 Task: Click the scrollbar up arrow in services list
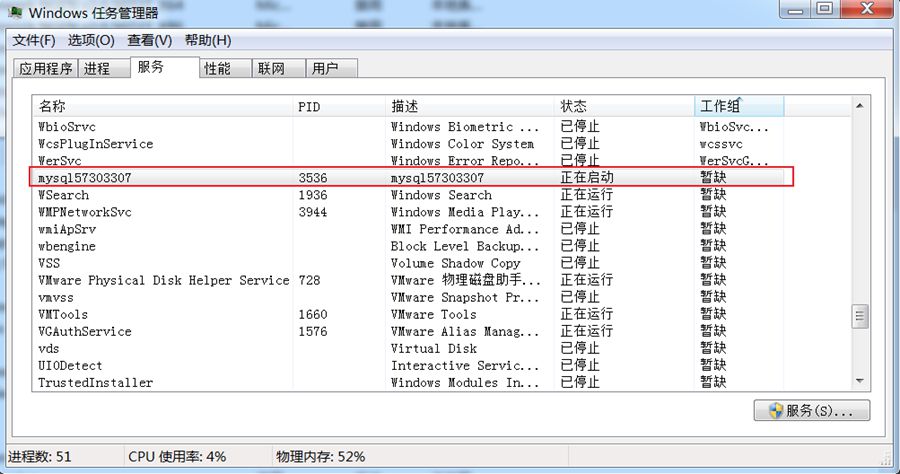click(x=859, y=106)
